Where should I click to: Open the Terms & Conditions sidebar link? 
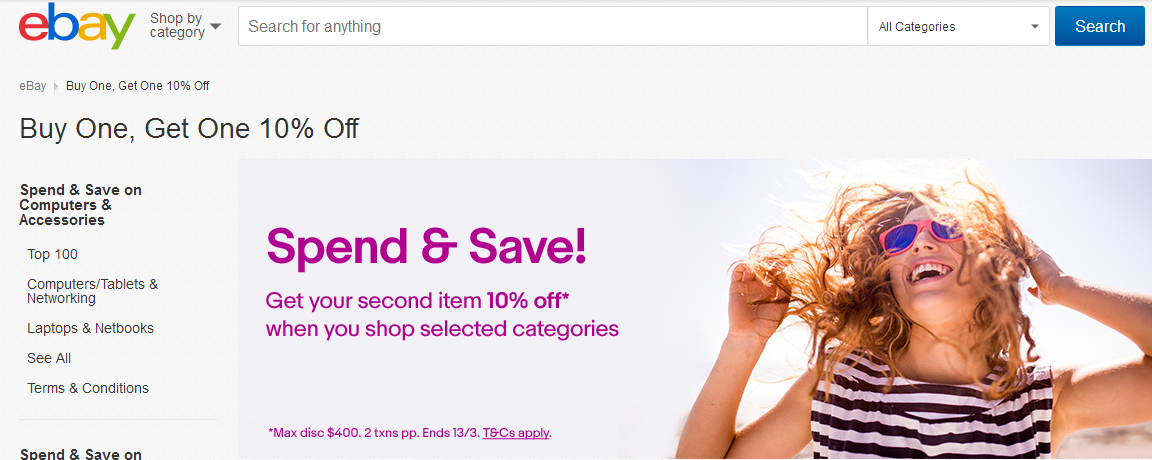click(88, 388)
